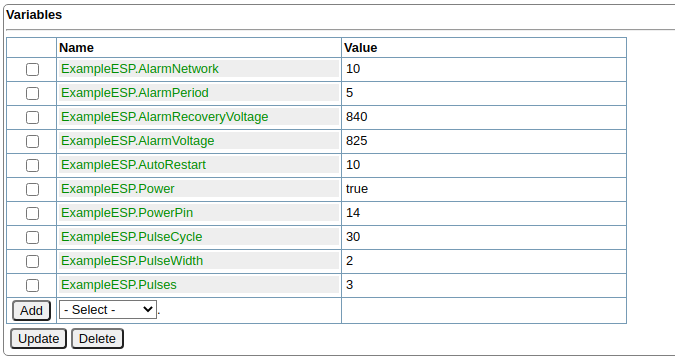Select the checkbox next to ExampleESP.Pulses
675x364 pixels.
(x=32, y=286)
